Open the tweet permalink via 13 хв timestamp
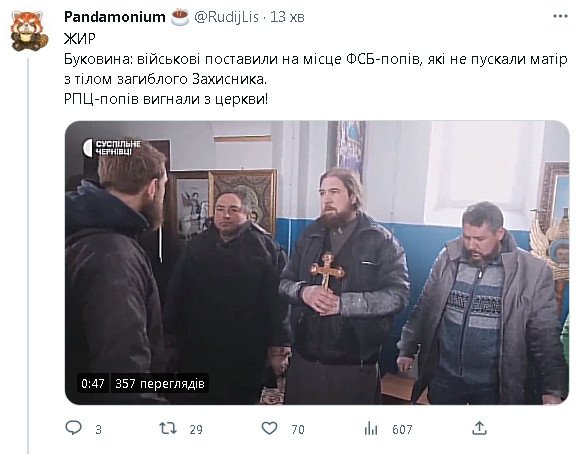Image resolution: width=579 pixels, height=454 pixels. coord(287,17)
